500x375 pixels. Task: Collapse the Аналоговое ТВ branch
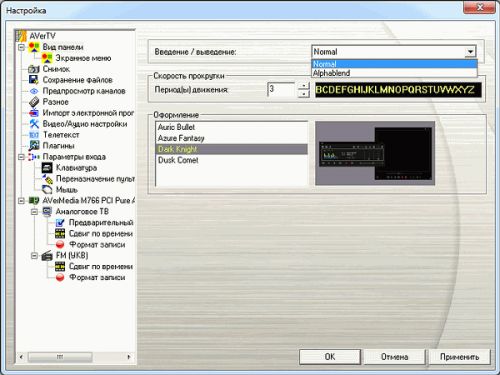(34, 212)
